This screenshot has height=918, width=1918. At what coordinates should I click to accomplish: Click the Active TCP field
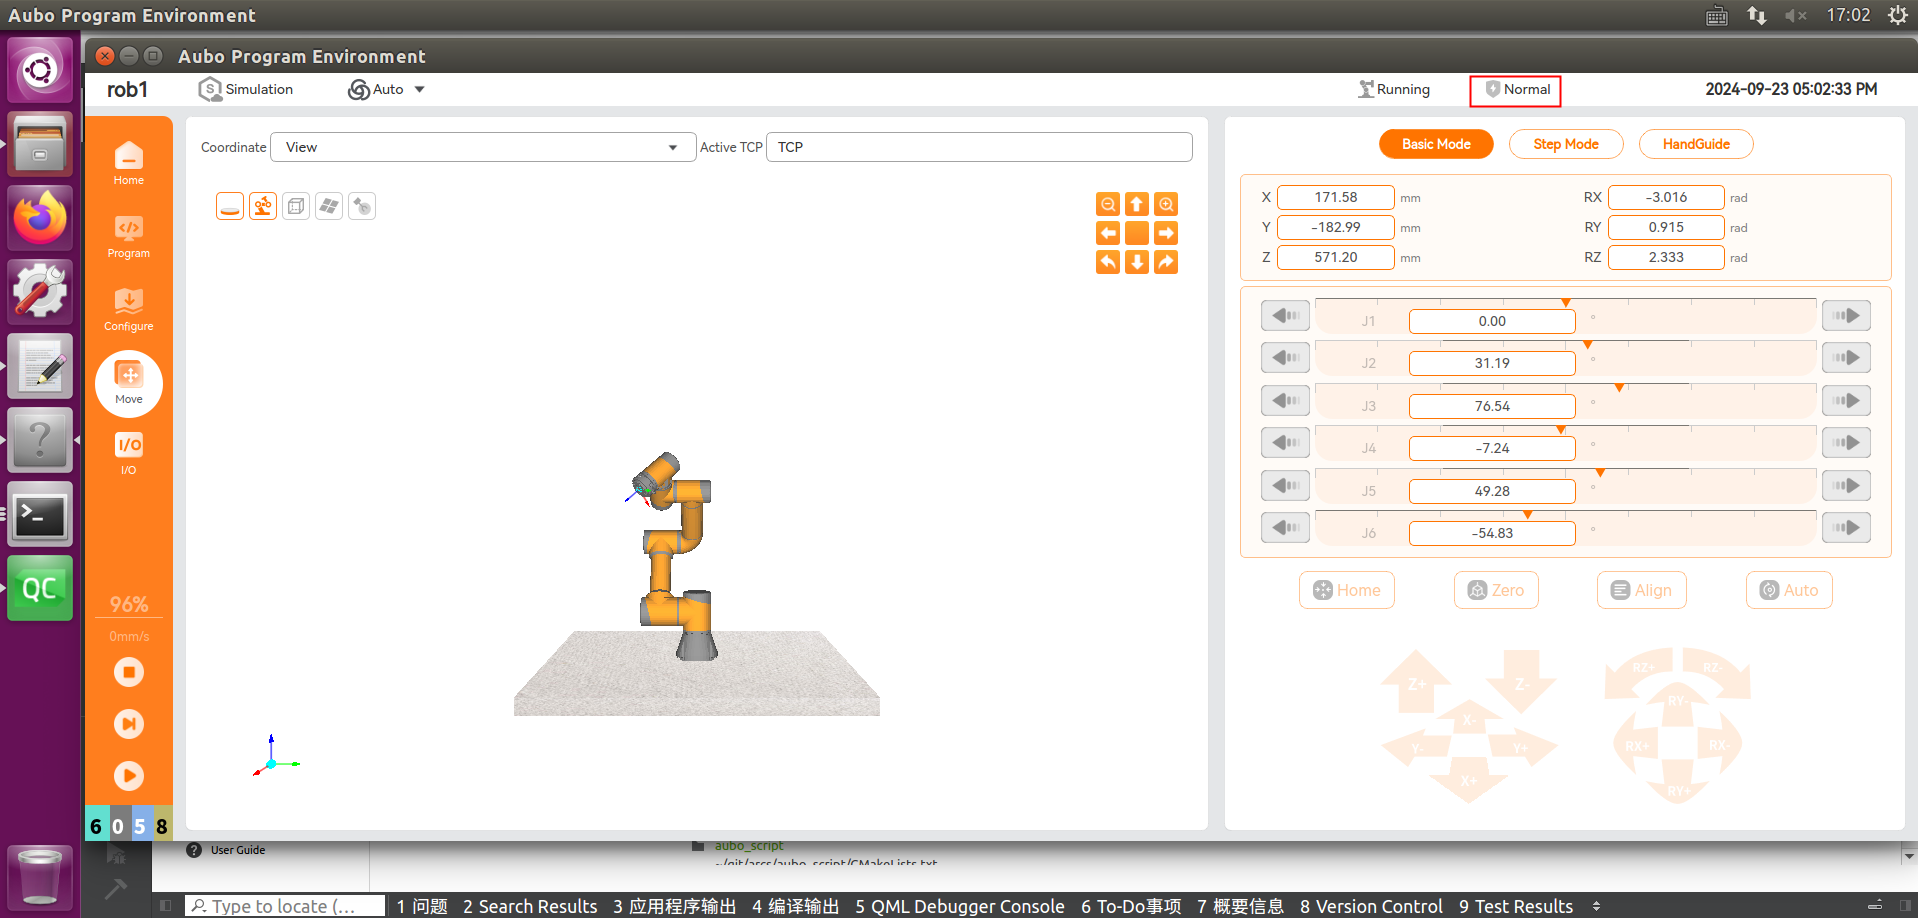click(x=979, y=147)
